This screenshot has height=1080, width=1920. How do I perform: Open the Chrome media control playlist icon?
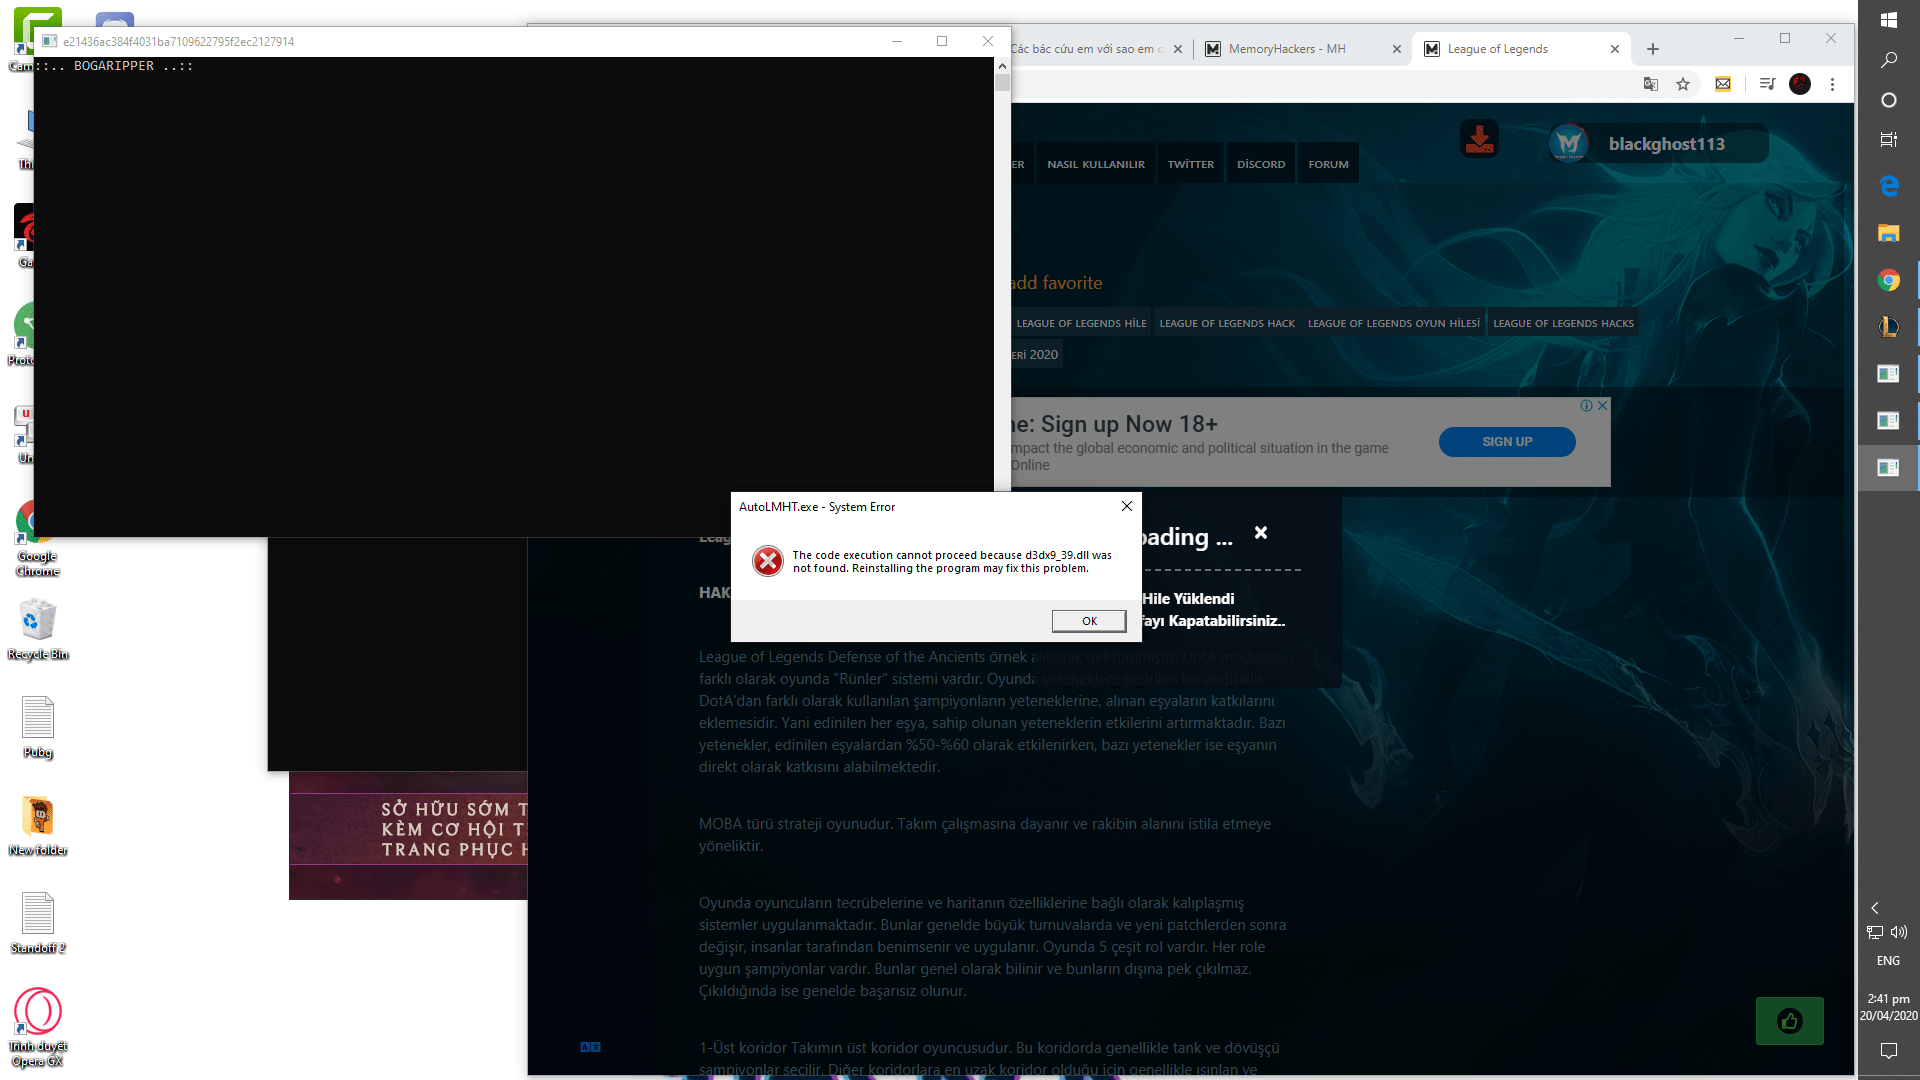point(1767,84)
